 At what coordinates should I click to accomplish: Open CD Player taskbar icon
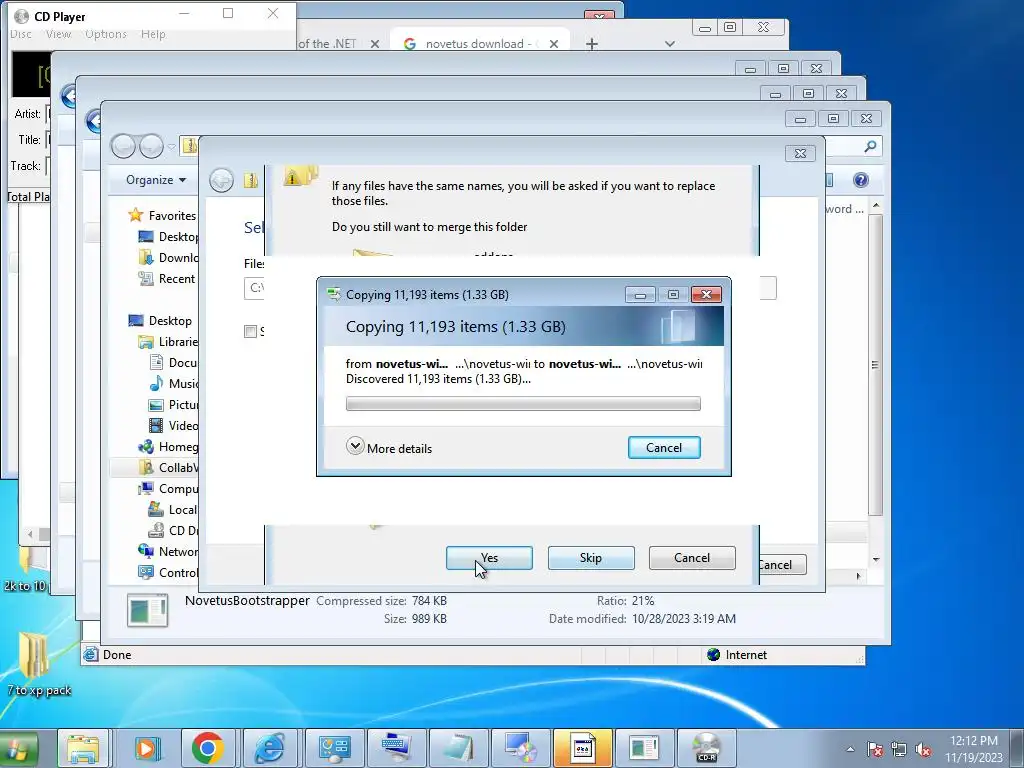tap(706, 748)
